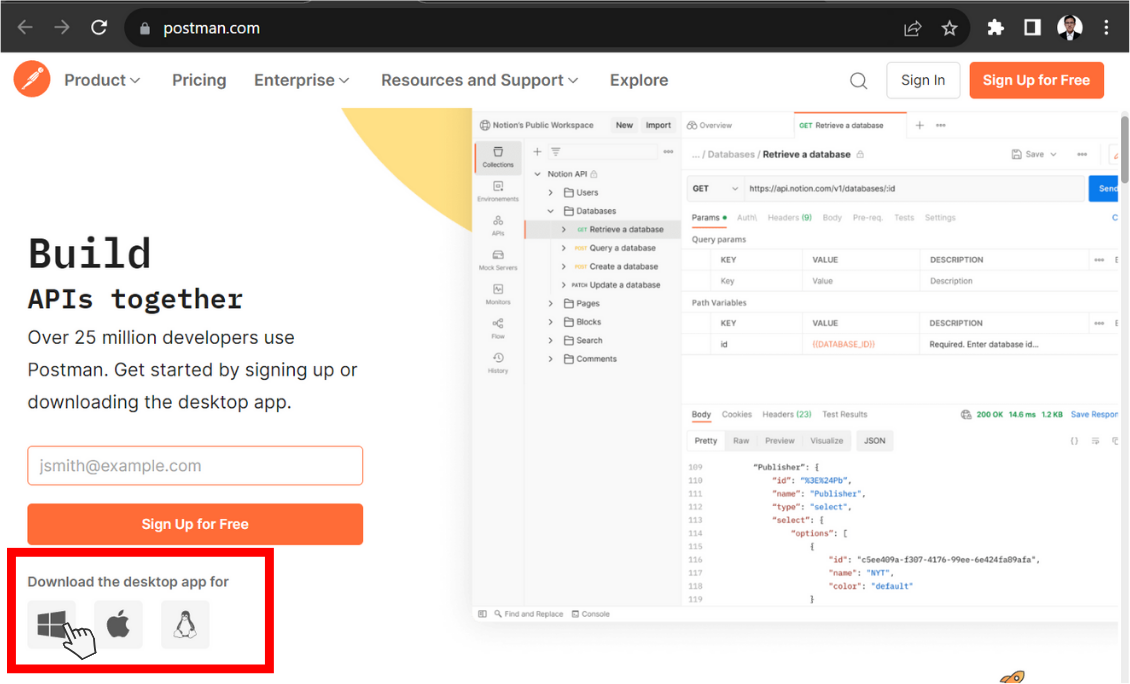
Task: Click the search magnifier icon
Action: click(x=858, y=81)
